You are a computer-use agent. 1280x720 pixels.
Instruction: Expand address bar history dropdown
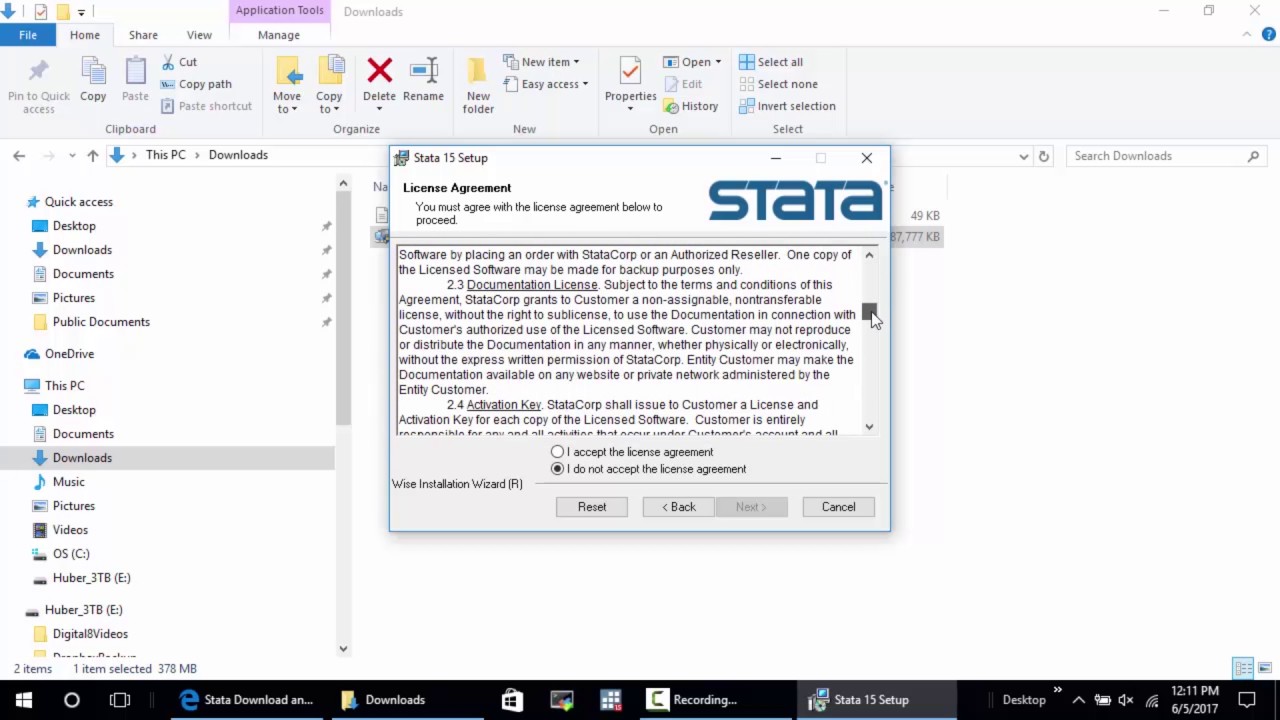click(x=1024, y=156)
